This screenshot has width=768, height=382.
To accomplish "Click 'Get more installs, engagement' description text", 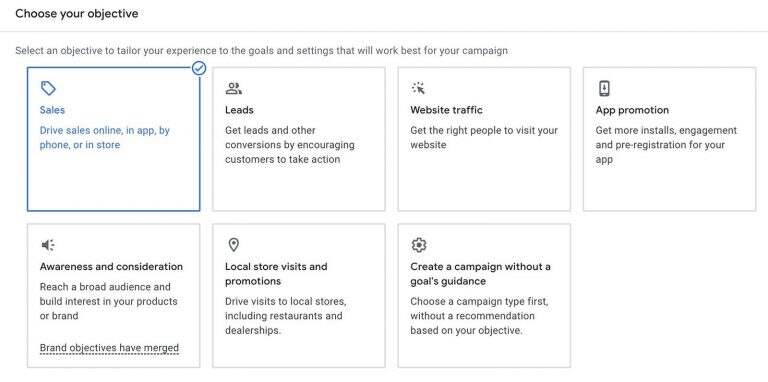I will pos(666,145).
